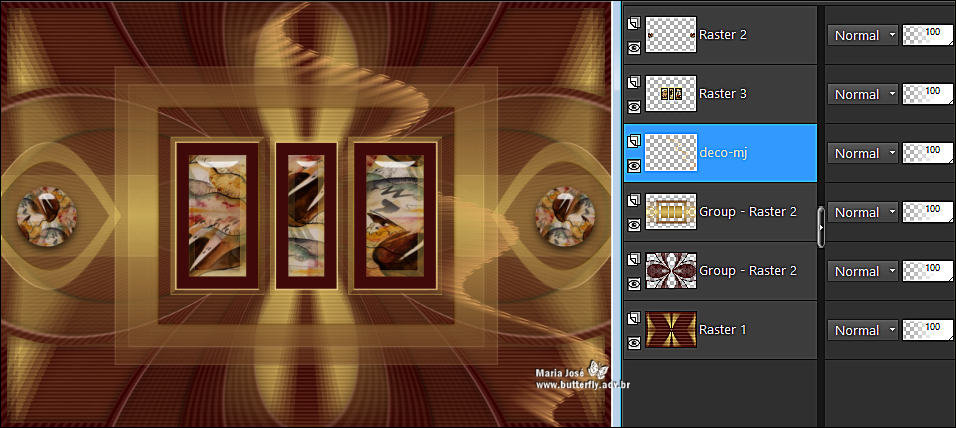Adjust the opacity slider of Raster 2
Viewport: 956px width, 428px height.
tap(928, 35)
